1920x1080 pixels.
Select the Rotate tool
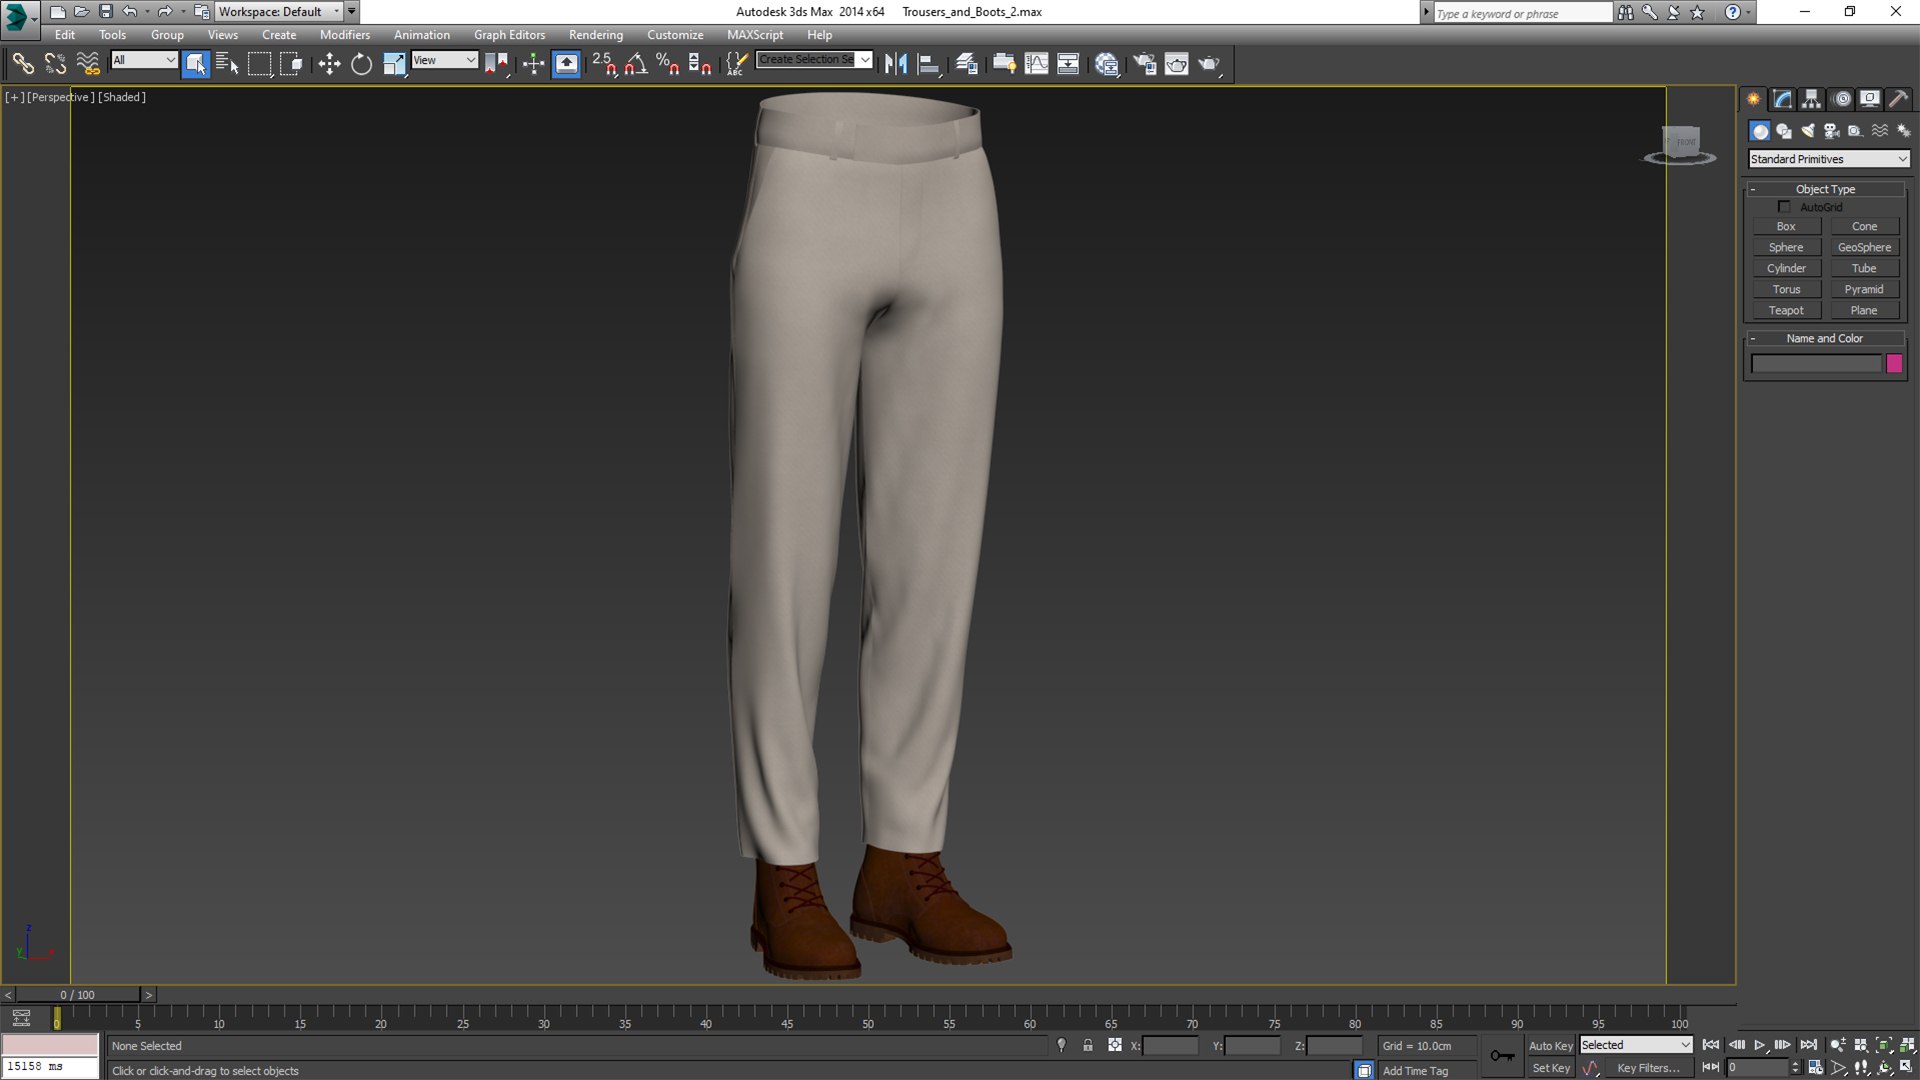click(x=361, y=64)
